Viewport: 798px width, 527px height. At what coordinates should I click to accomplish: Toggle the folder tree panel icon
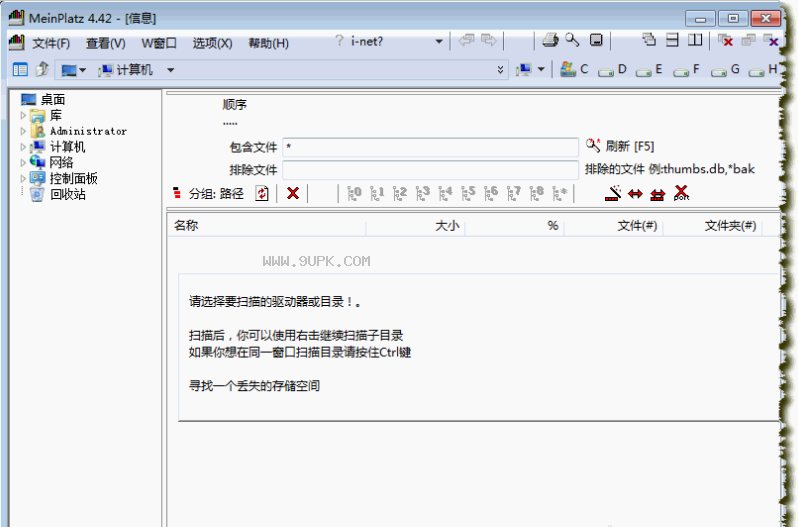coord(20,70)
